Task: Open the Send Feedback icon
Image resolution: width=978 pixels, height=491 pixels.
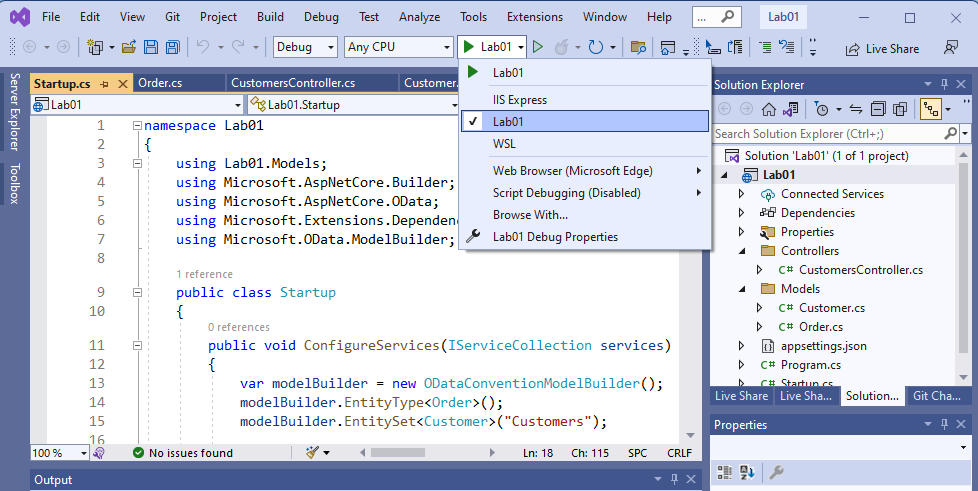Action: (x=951, y=47)
